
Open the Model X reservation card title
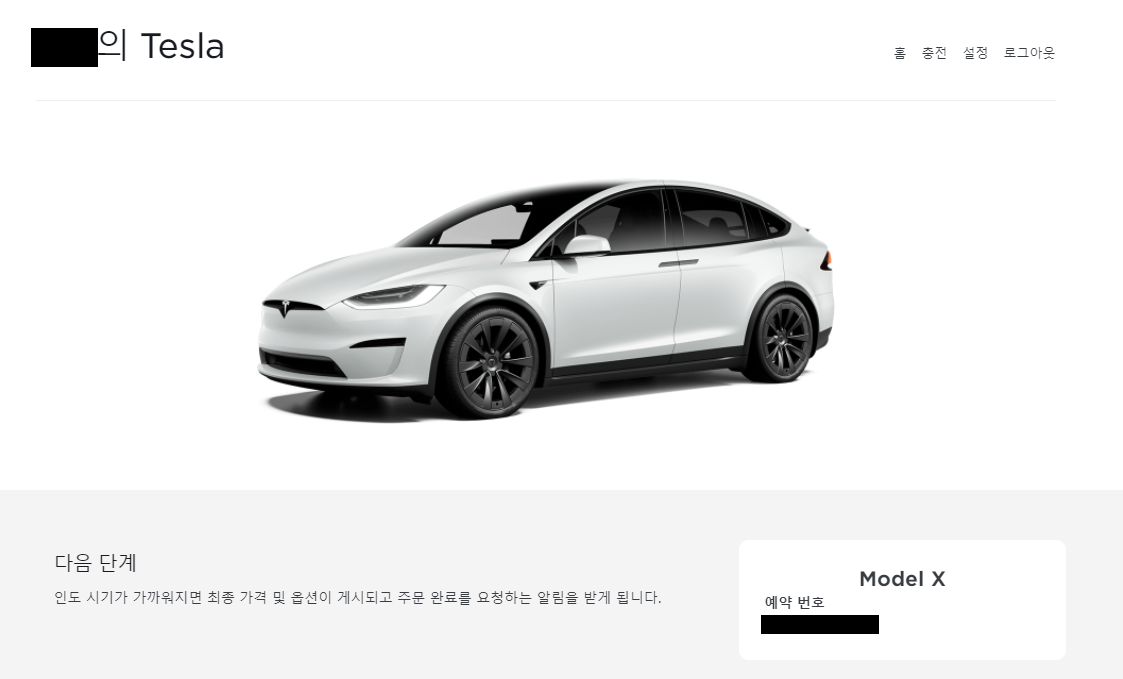point(902,579)
